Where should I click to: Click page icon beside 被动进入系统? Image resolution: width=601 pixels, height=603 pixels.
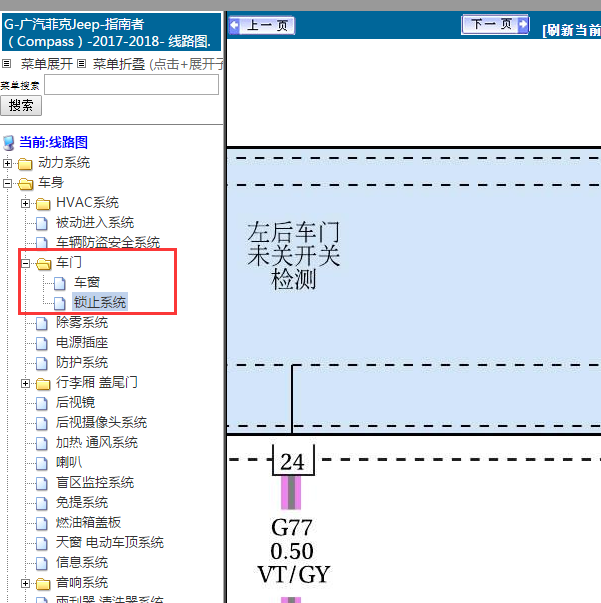(42, 223)
